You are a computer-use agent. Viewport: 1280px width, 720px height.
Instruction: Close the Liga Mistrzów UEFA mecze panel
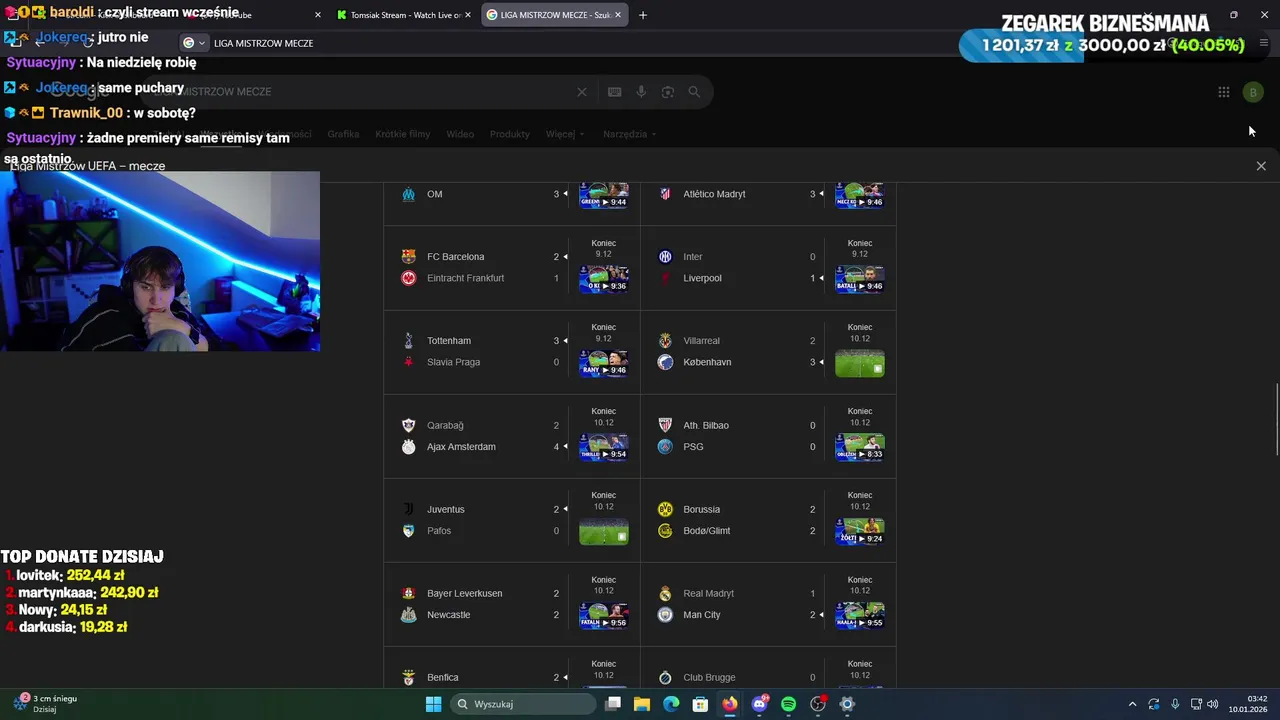click(1261, 166)
